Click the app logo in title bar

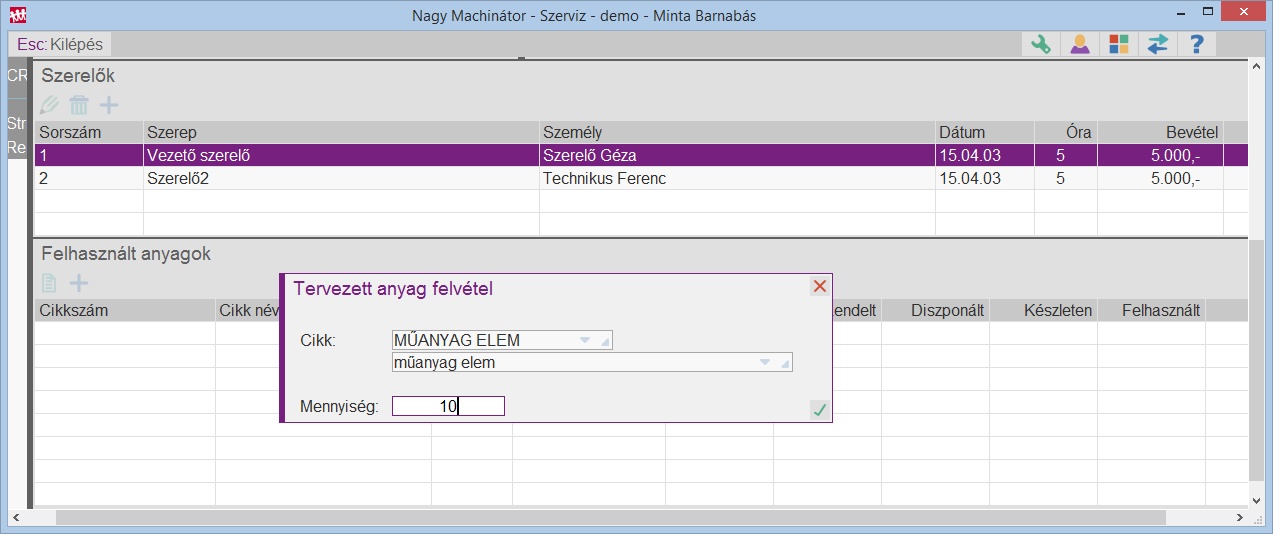click(x=17, y=14)
